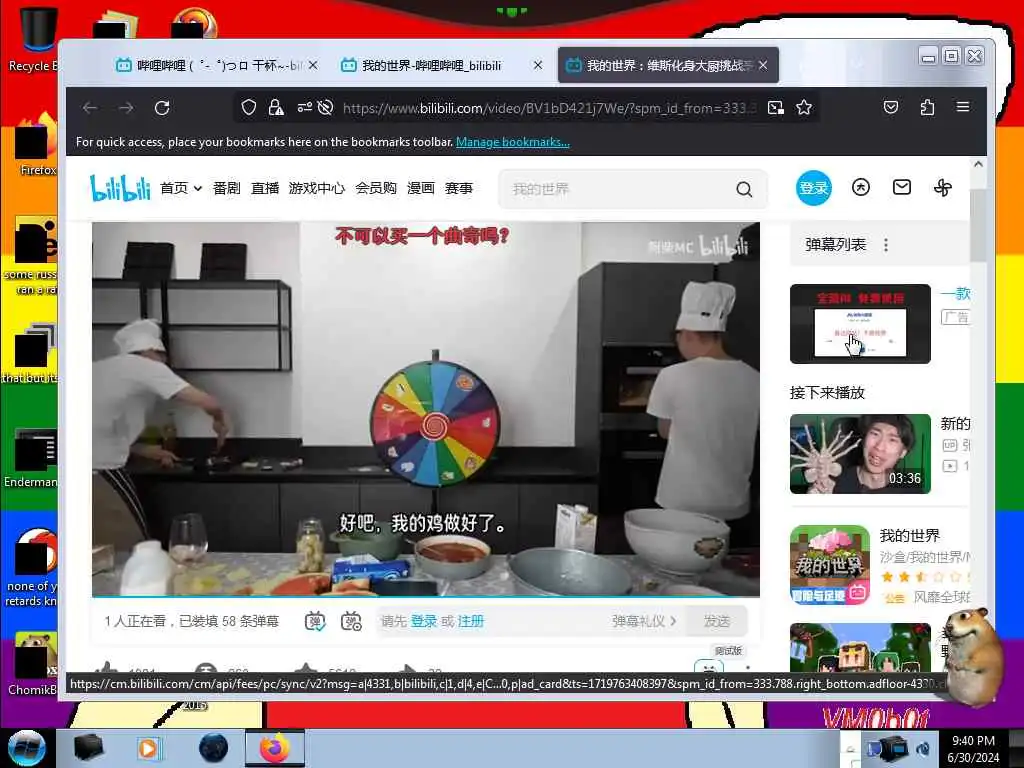1024x768 pixels.
Task: Reload the page with the refresh icon
Action: click(x=162, y=108)
